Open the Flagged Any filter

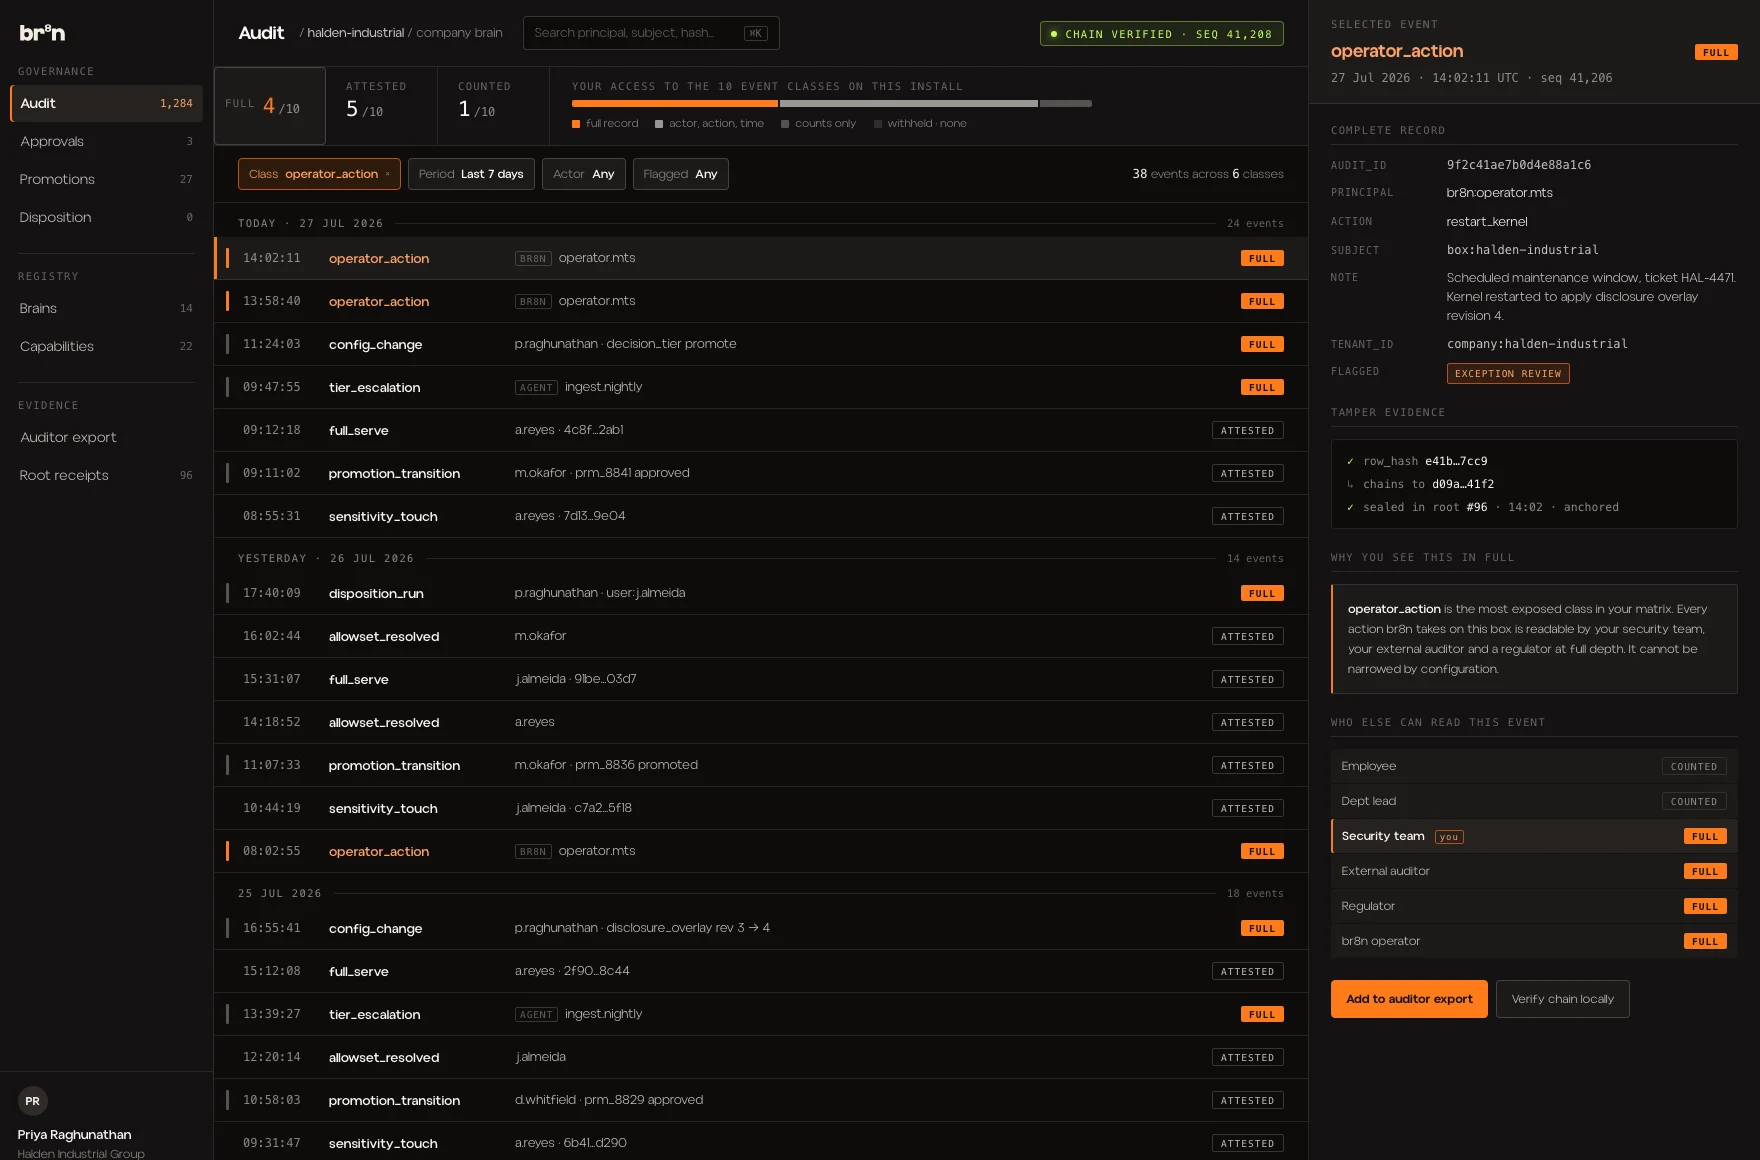(x=681, y=174)
